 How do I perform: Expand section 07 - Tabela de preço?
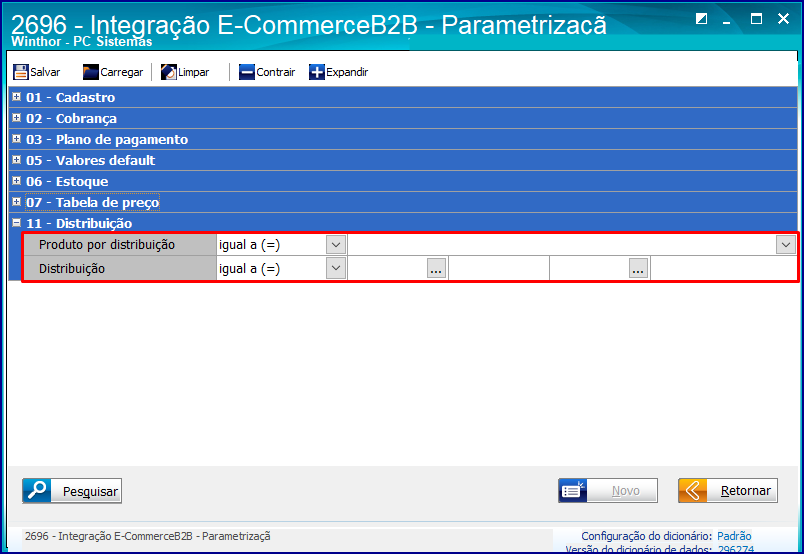click(x=16, y=202)
